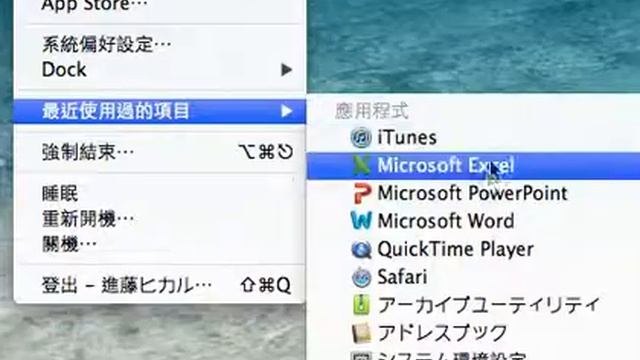Launch QuickTime Player from its recent items label
The height and width of the screenshot is (360, 640).
tap(456, 249)
